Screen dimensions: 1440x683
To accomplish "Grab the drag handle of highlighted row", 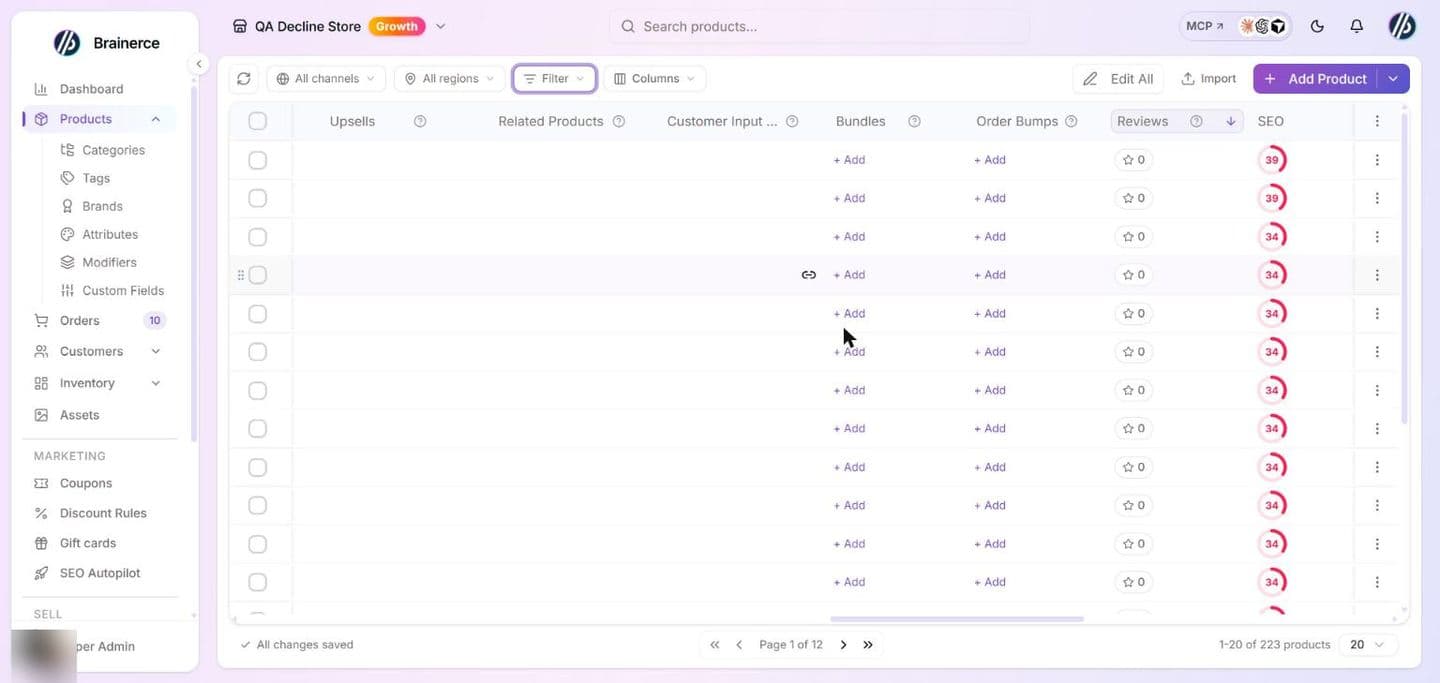I will pyautogui.click(x=240, y=275).
